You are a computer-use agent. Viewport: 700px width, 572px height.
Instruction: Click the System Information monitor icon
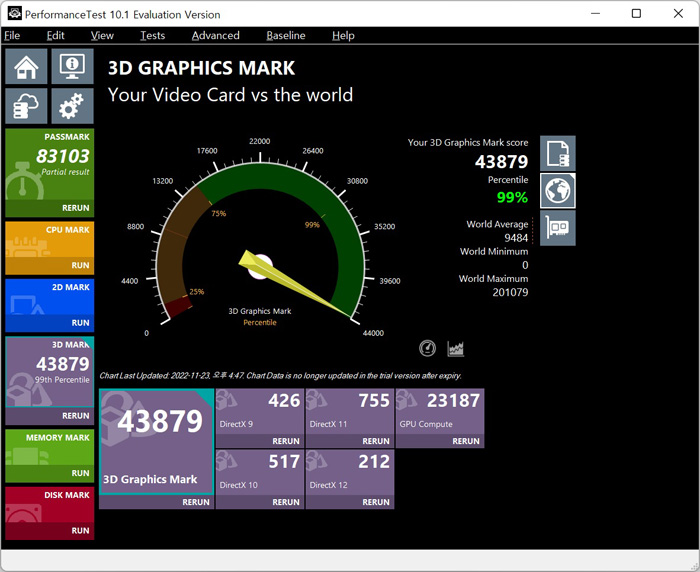(72, 67)
